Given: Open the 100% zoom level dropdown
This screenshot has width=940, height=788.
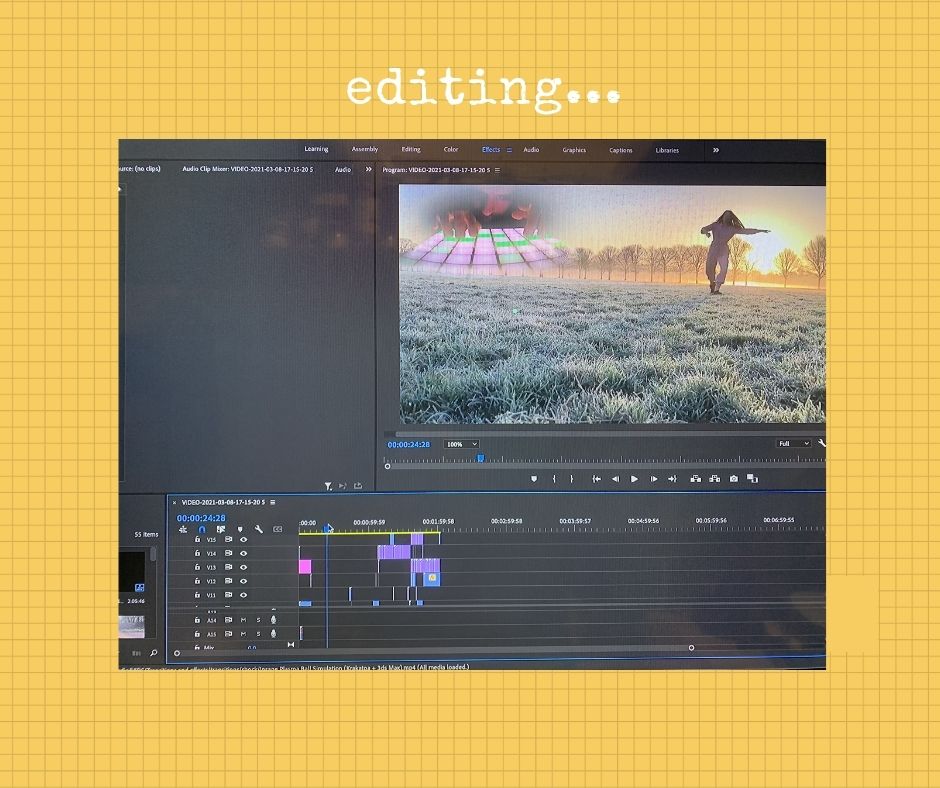Looking at the screenshot, I should click(x=460, y=444).
